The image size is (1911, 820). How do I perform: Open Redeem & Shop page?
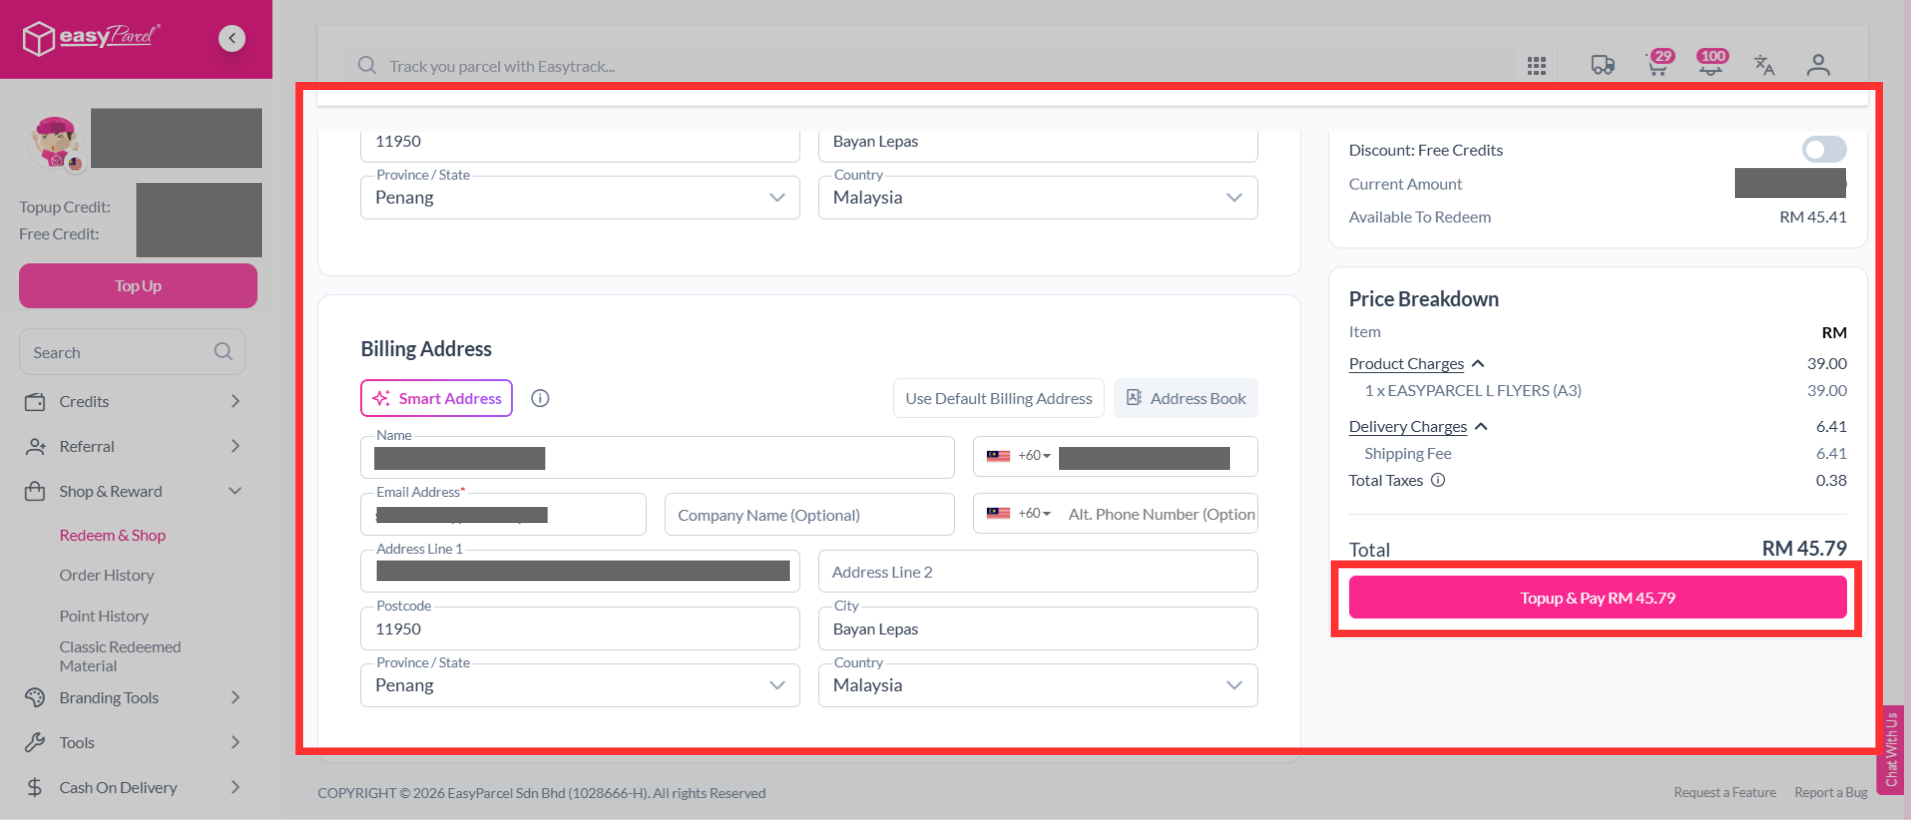click(112, 535)
